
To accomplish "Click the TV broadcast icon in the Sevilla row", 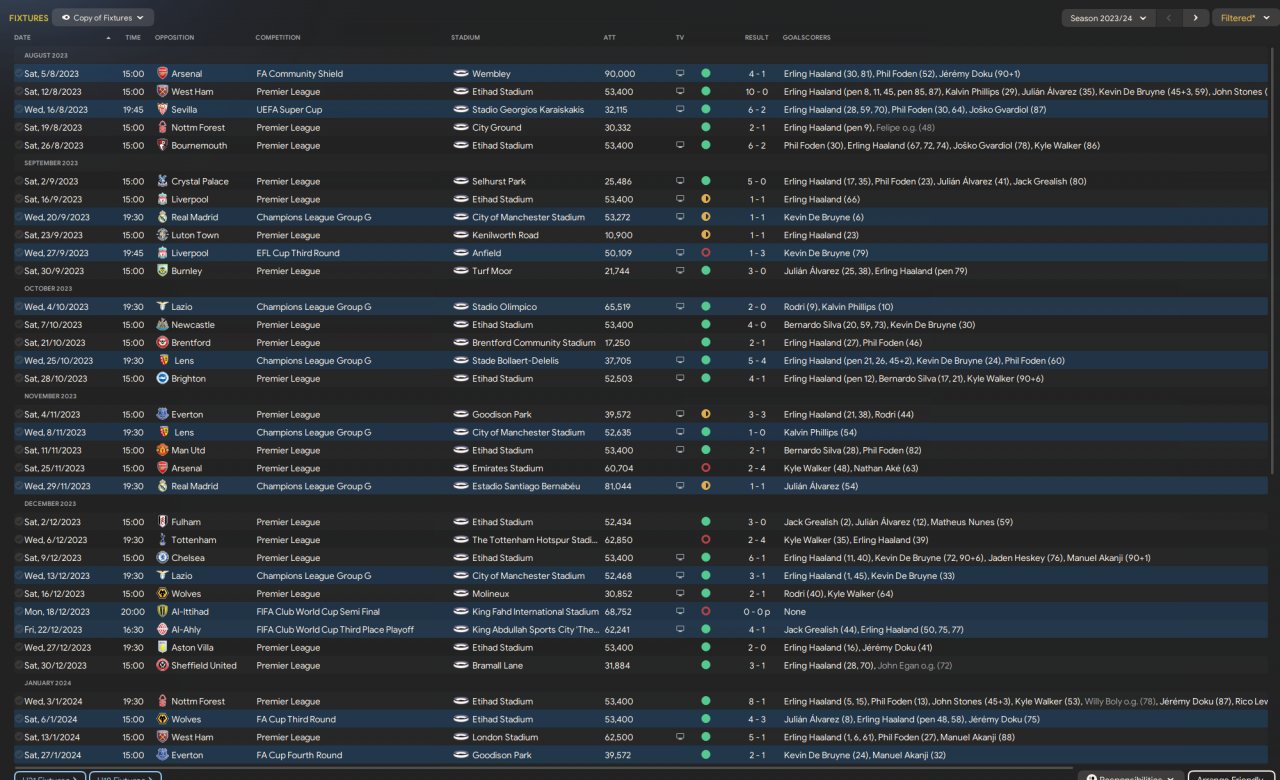I will tap(681, 110).
